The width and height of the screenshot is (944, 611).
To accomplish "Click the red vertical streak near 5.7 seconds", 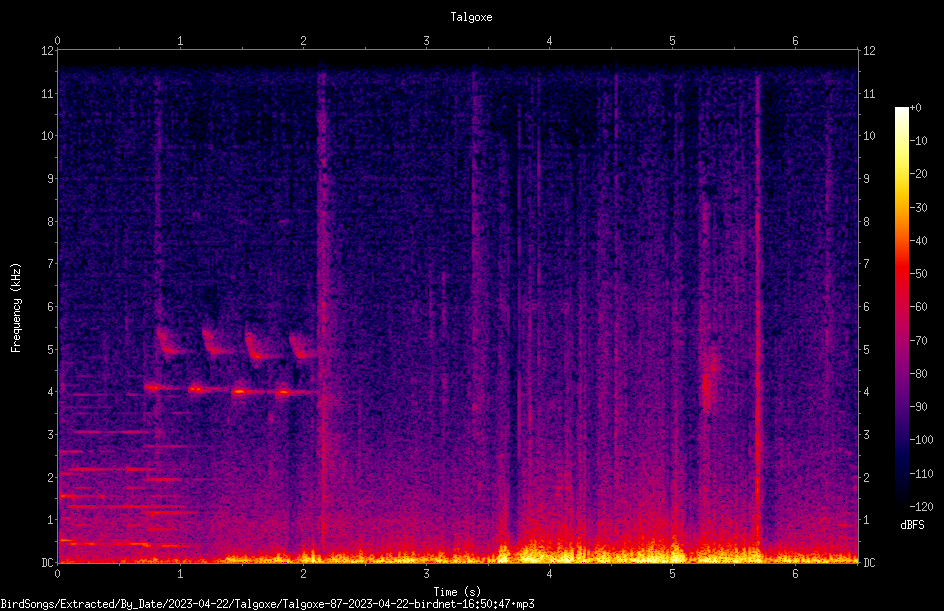I will (x=758, y=307).
